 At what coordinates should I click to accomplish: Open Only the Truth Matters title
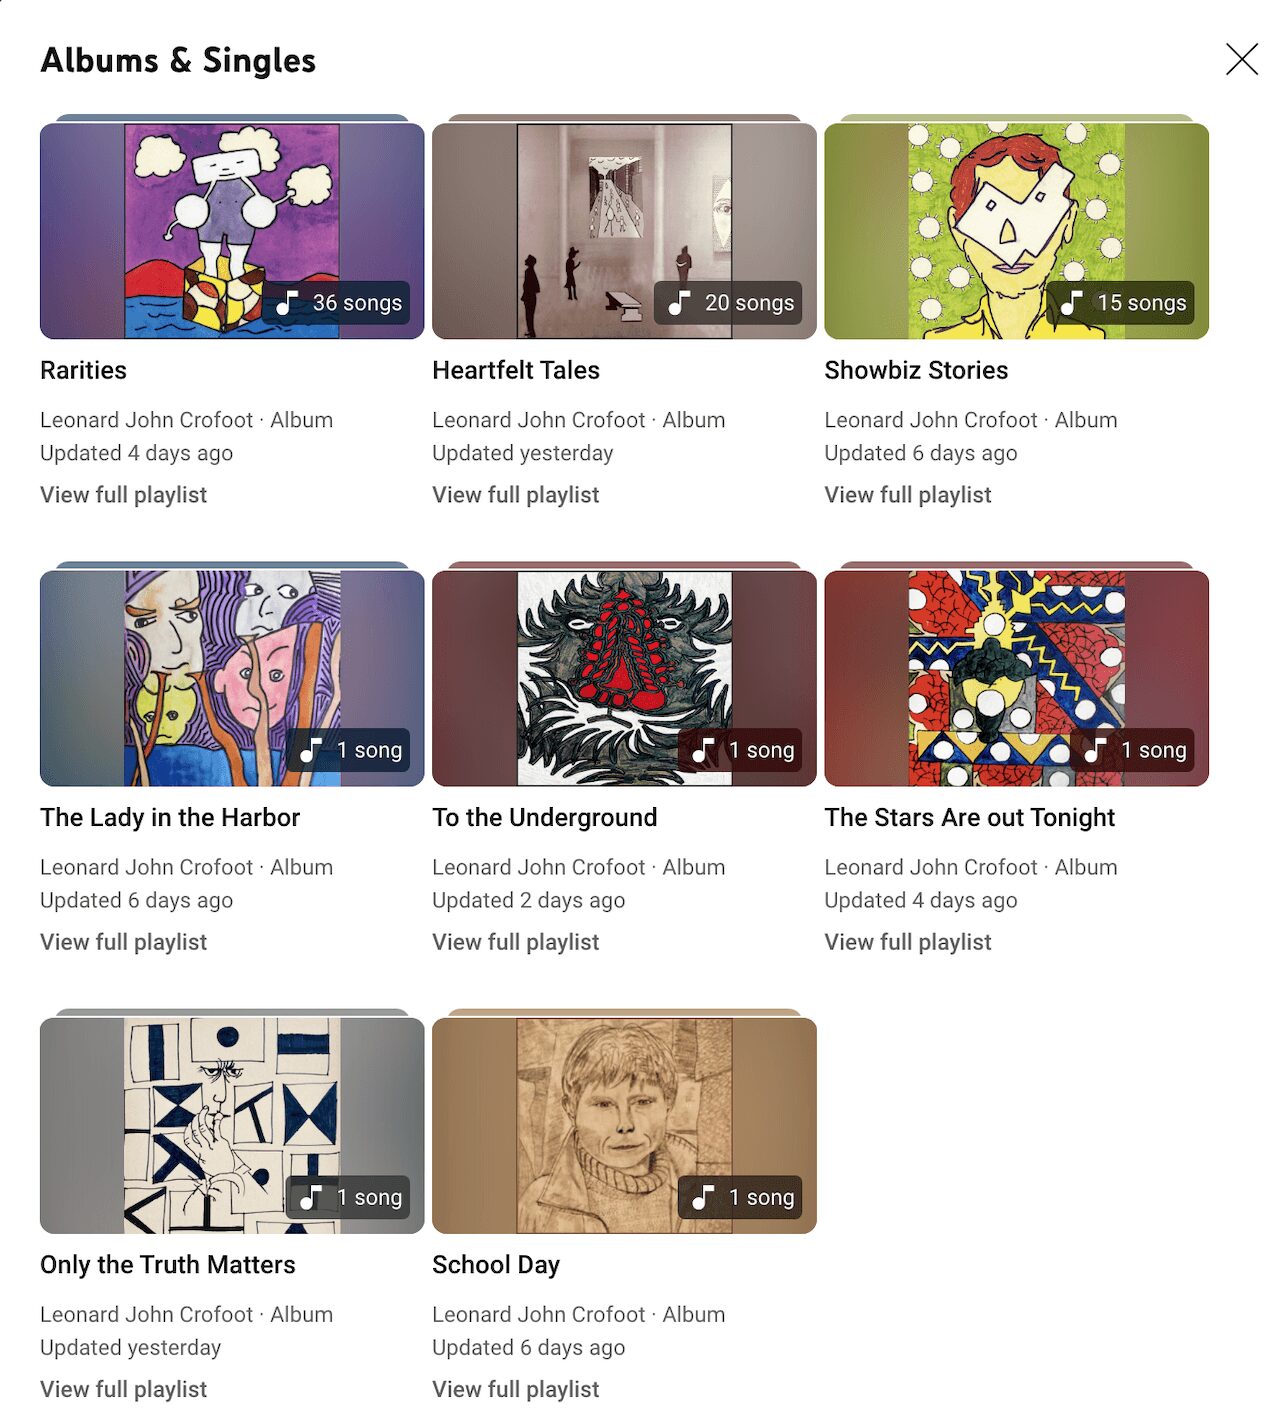(x=167, y=1264)
